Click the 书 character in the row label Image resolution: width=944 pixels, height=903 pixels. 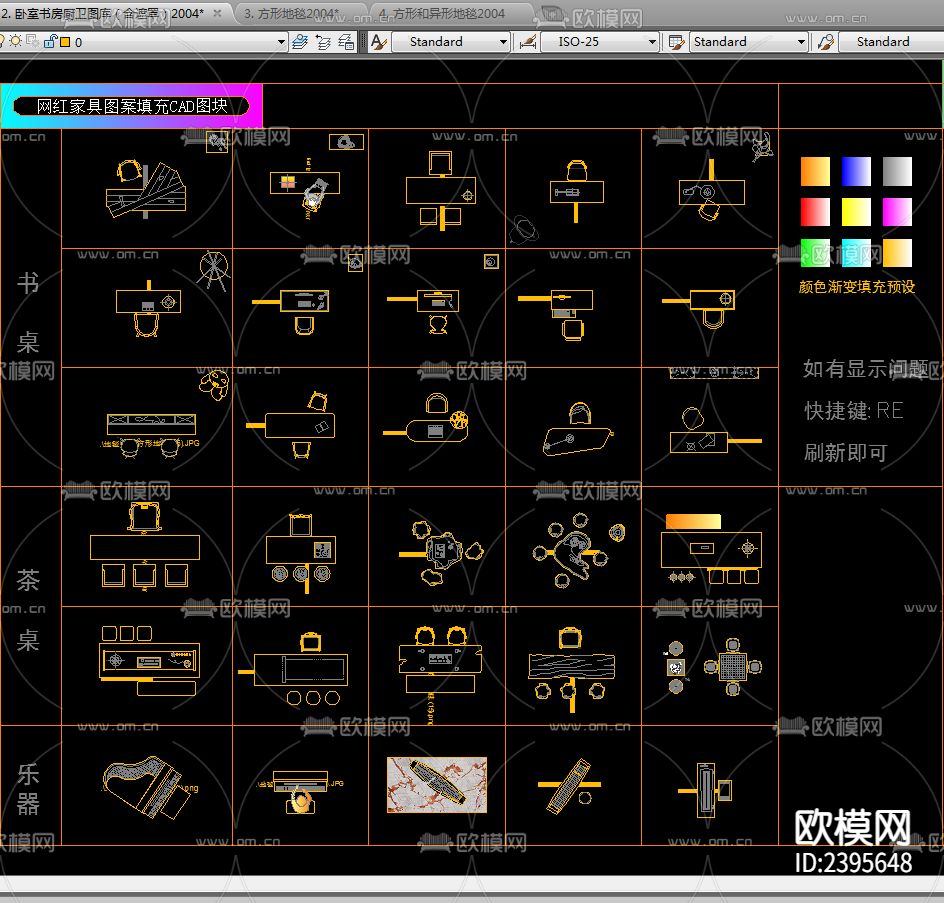28,283
